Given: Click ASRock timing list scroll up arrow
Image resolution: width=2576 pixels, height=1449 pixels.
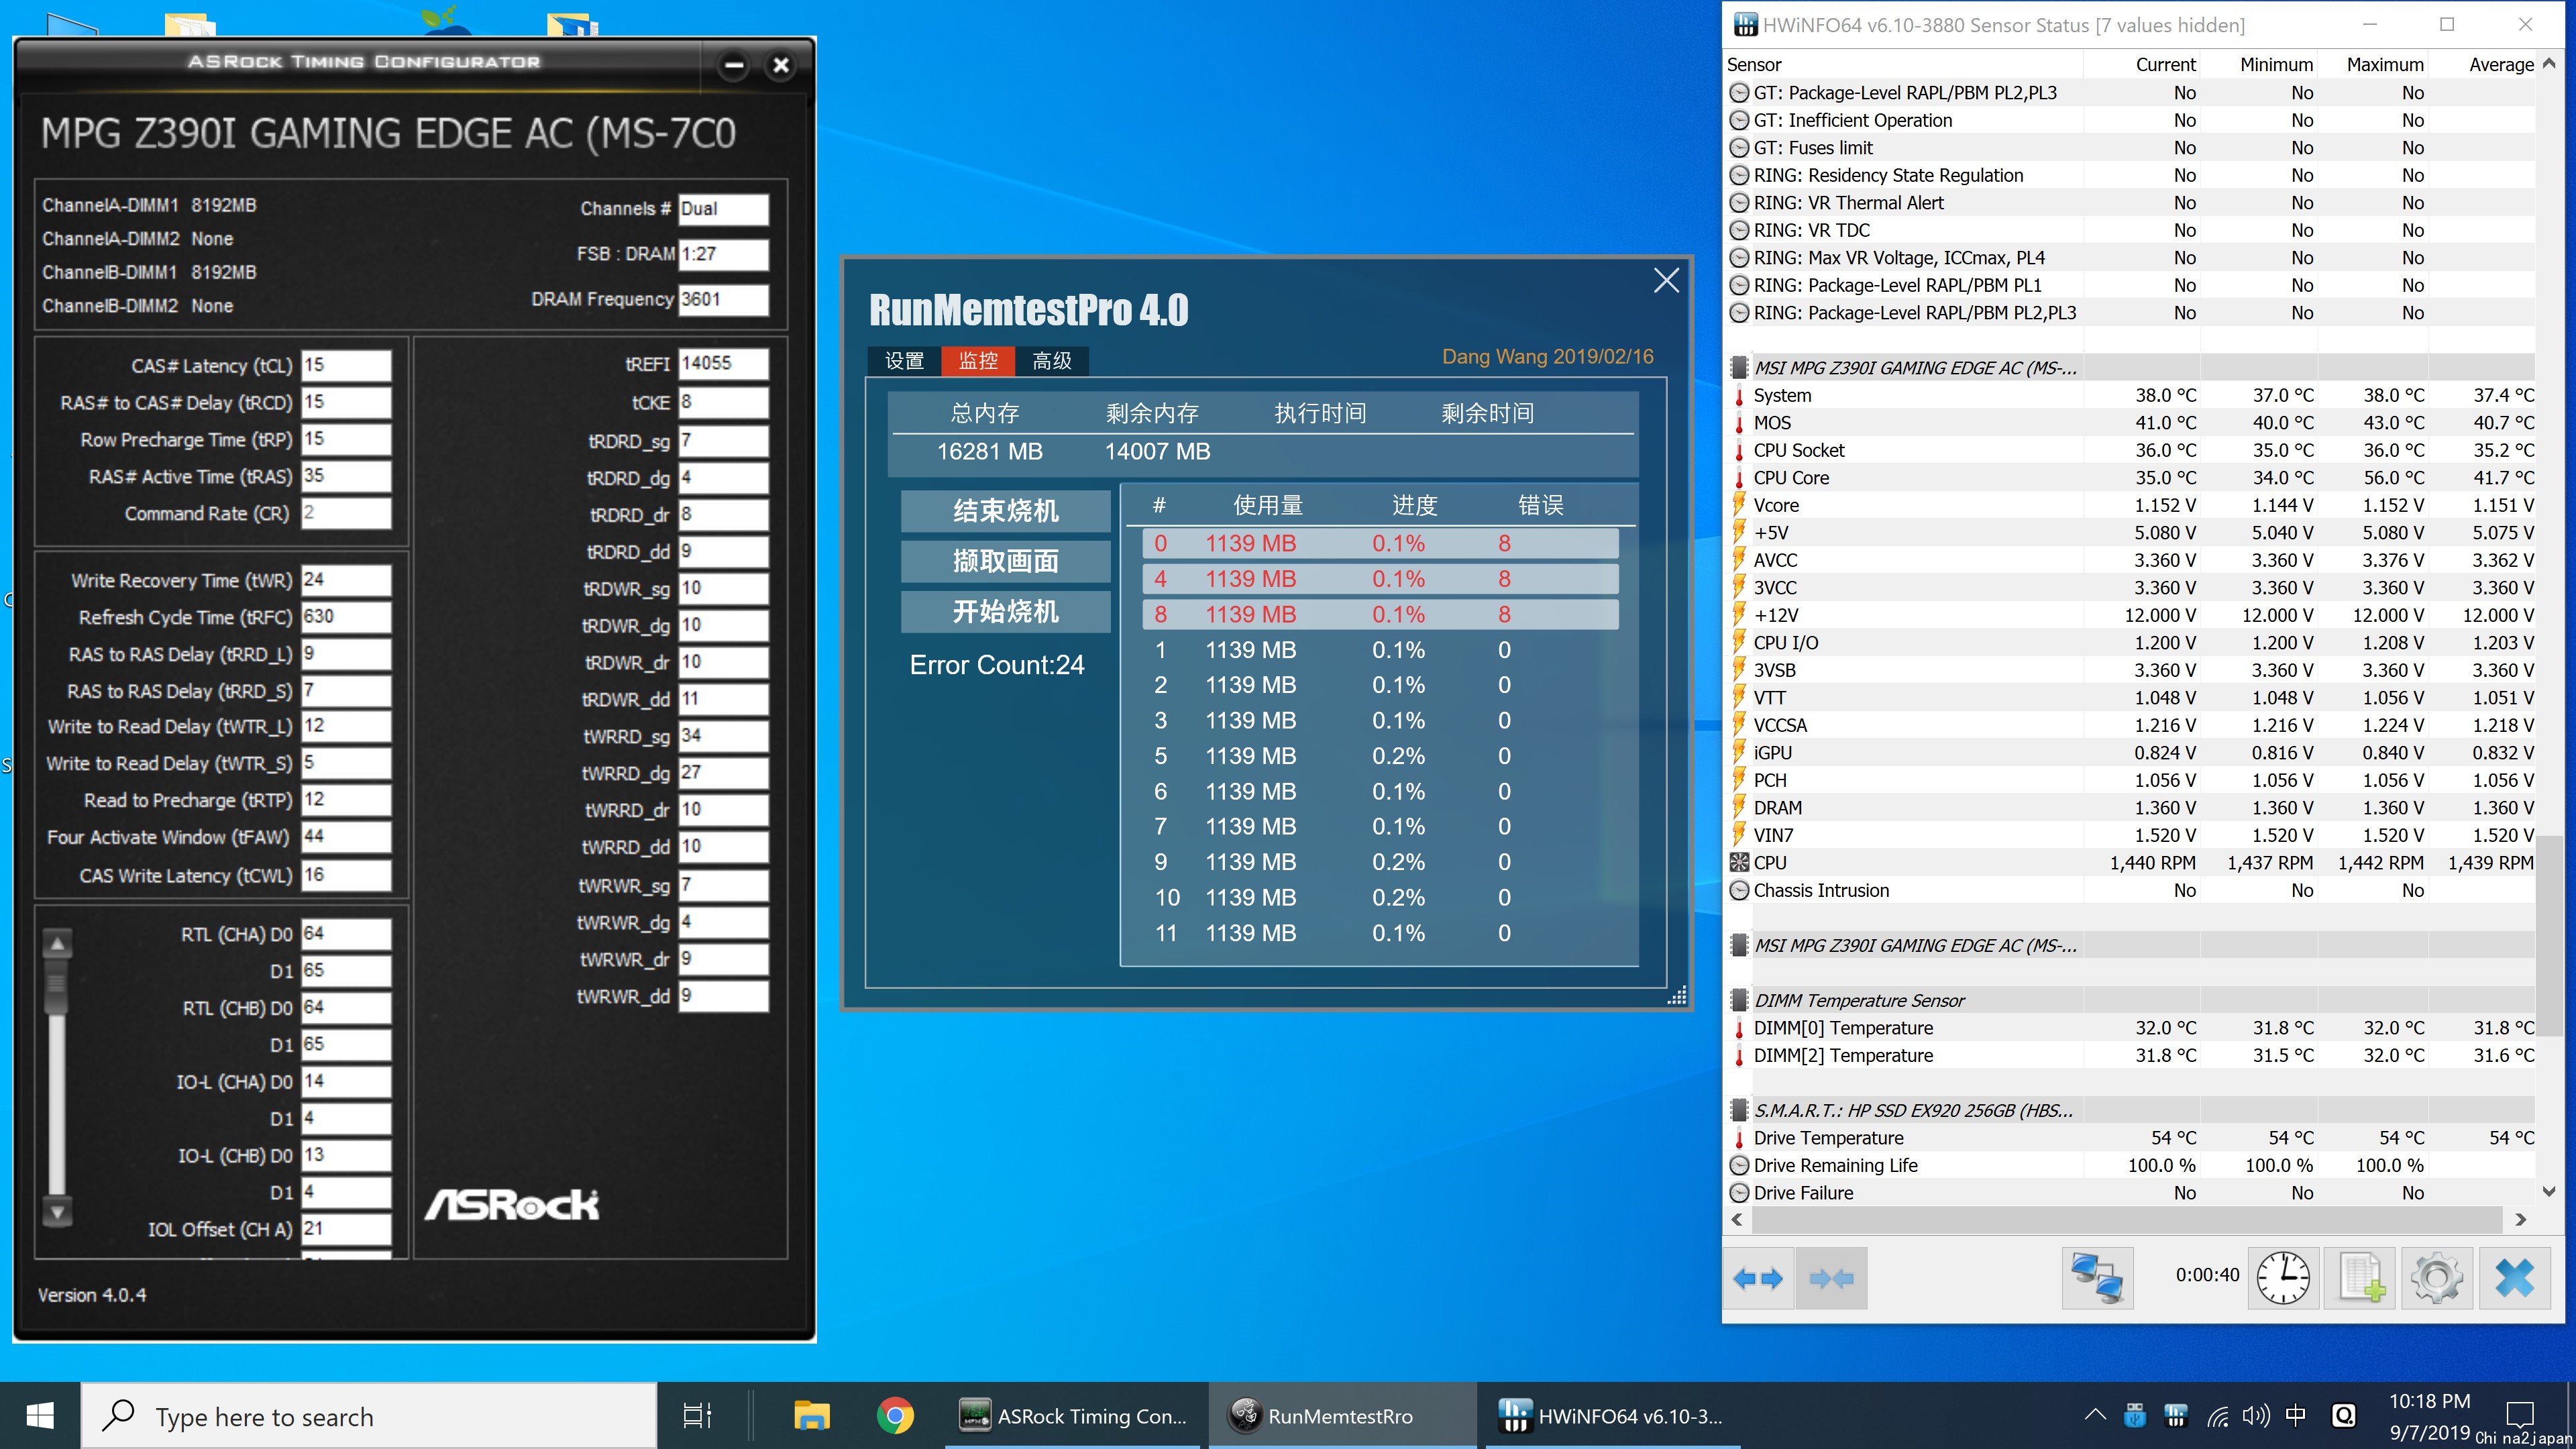Looking at the screenshot, I should click(x=57, y=943).
